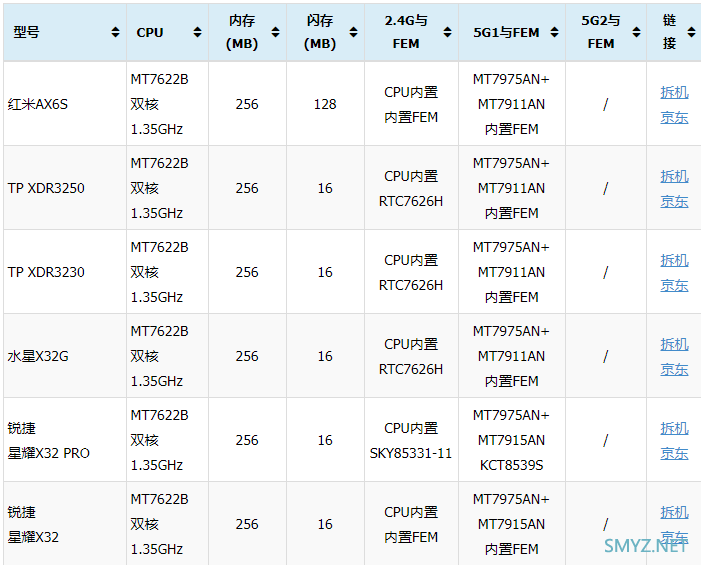Select MT7622B CPU cell in 红米AX6S row
Image resolution: width=701 pixels, height=565 pixels.
point(167,104)
